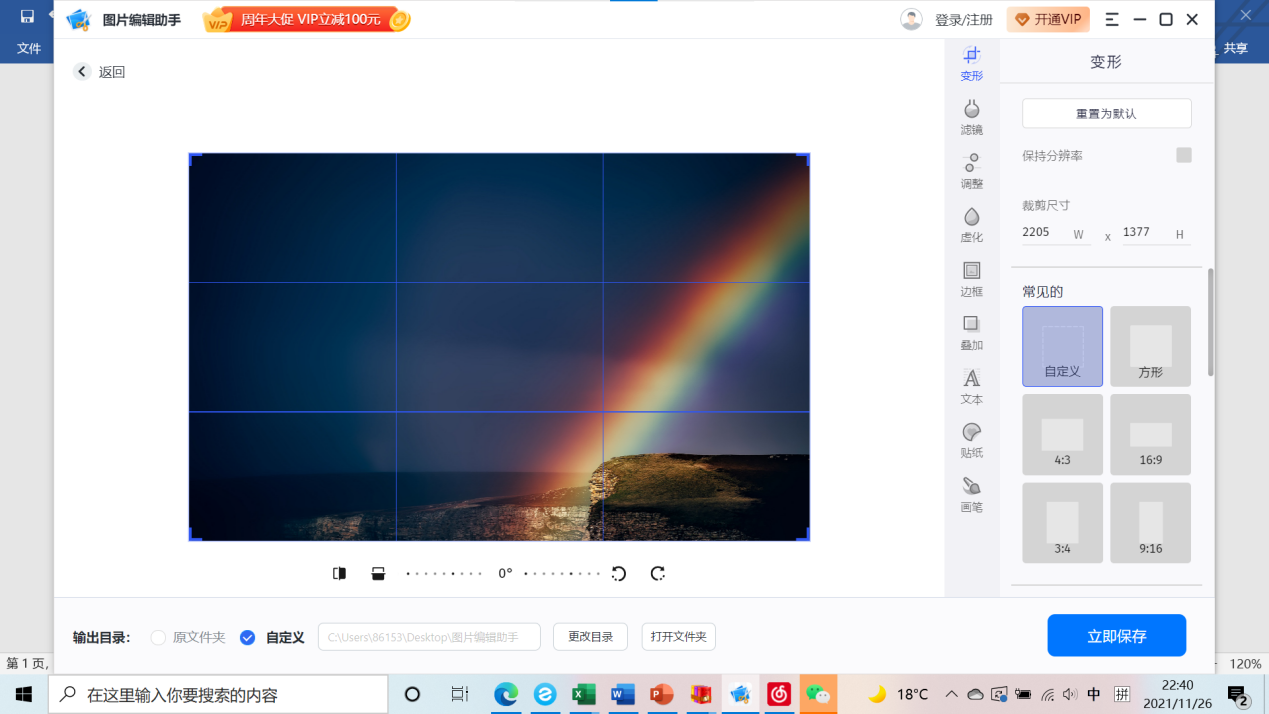Click the back arrow icon next to 返回

click(82, 71)
